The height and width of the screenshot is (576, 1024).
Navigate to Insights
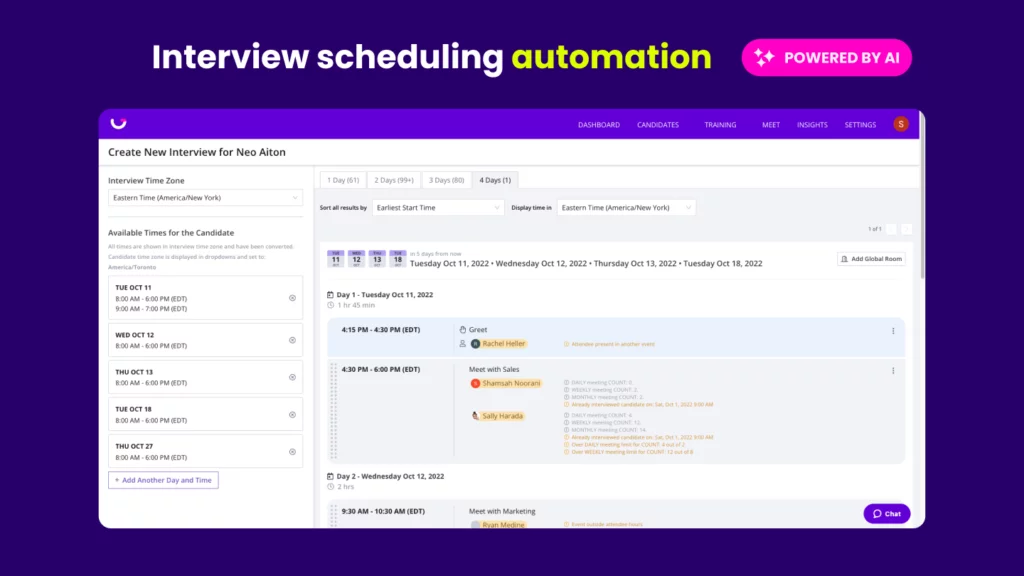pos(812,125)
